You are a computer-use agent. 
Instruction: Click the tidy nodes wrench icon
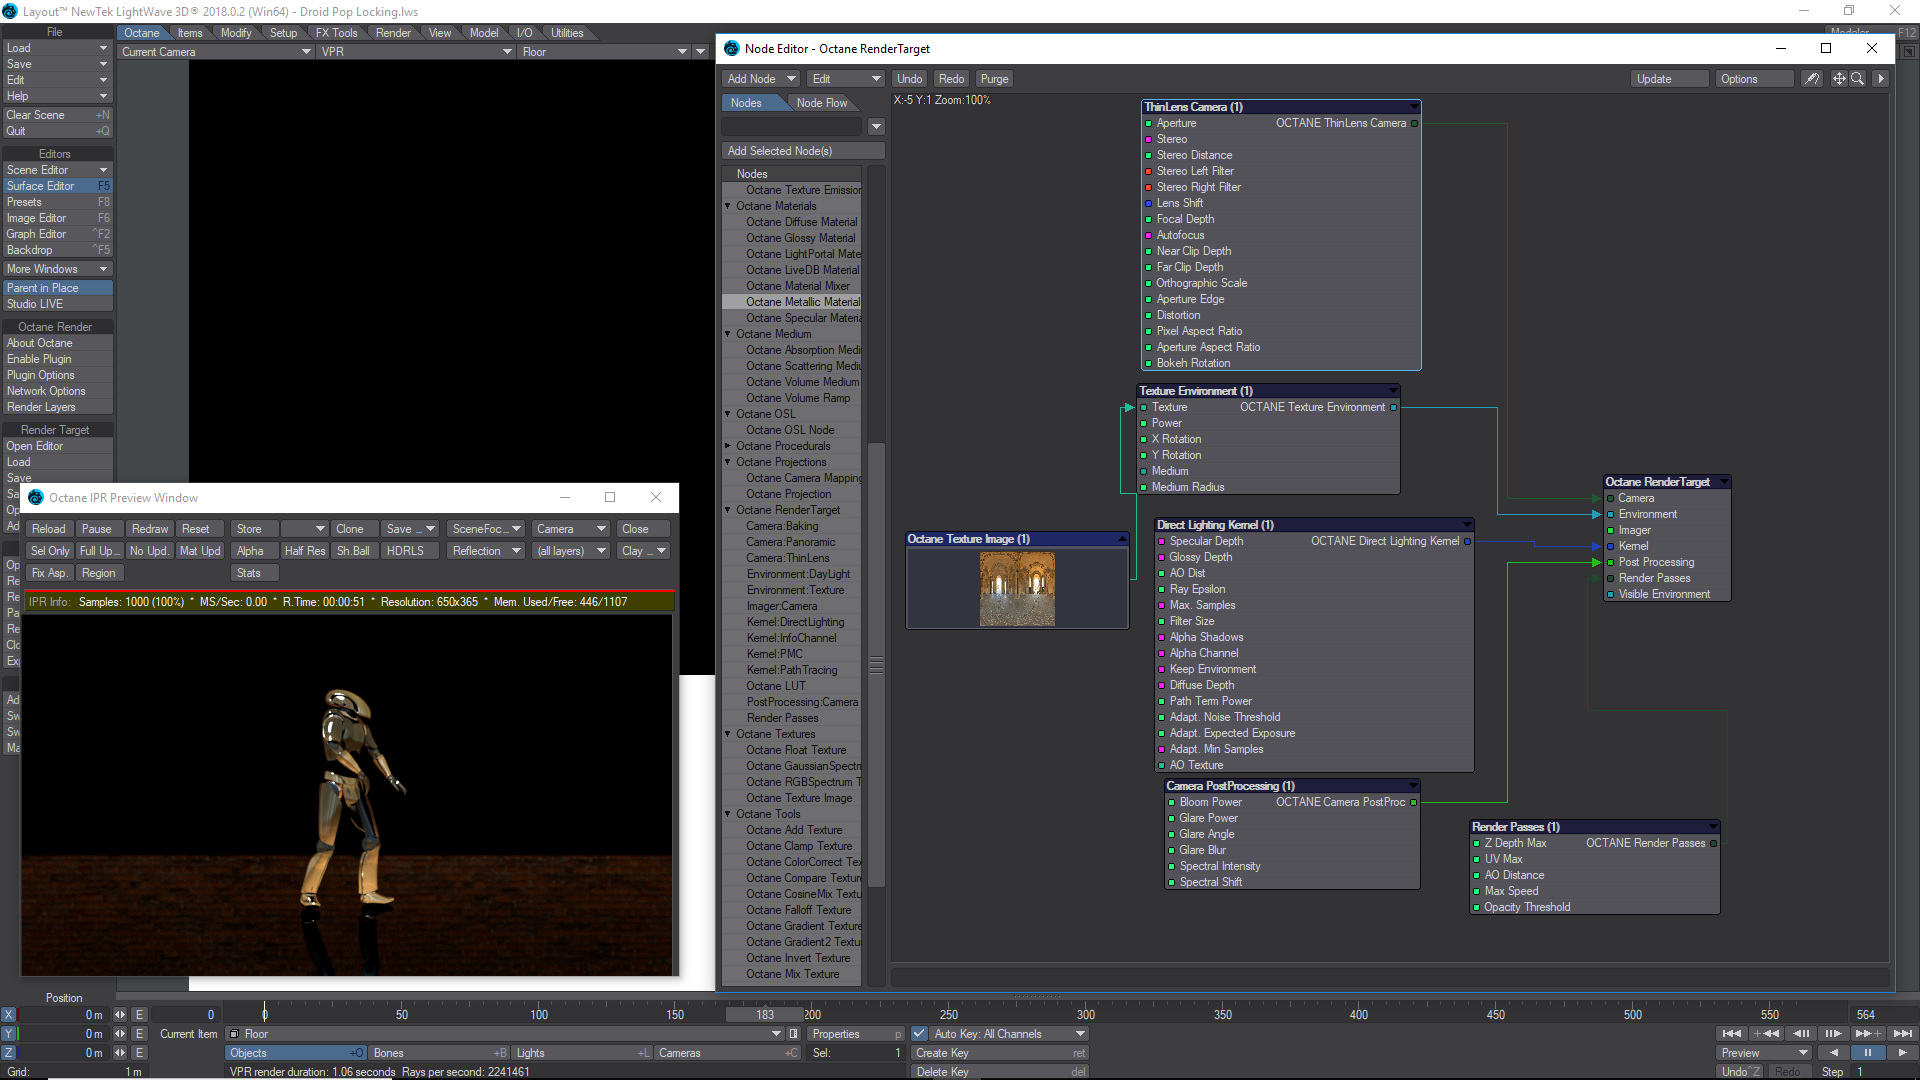coord(1811,79)
